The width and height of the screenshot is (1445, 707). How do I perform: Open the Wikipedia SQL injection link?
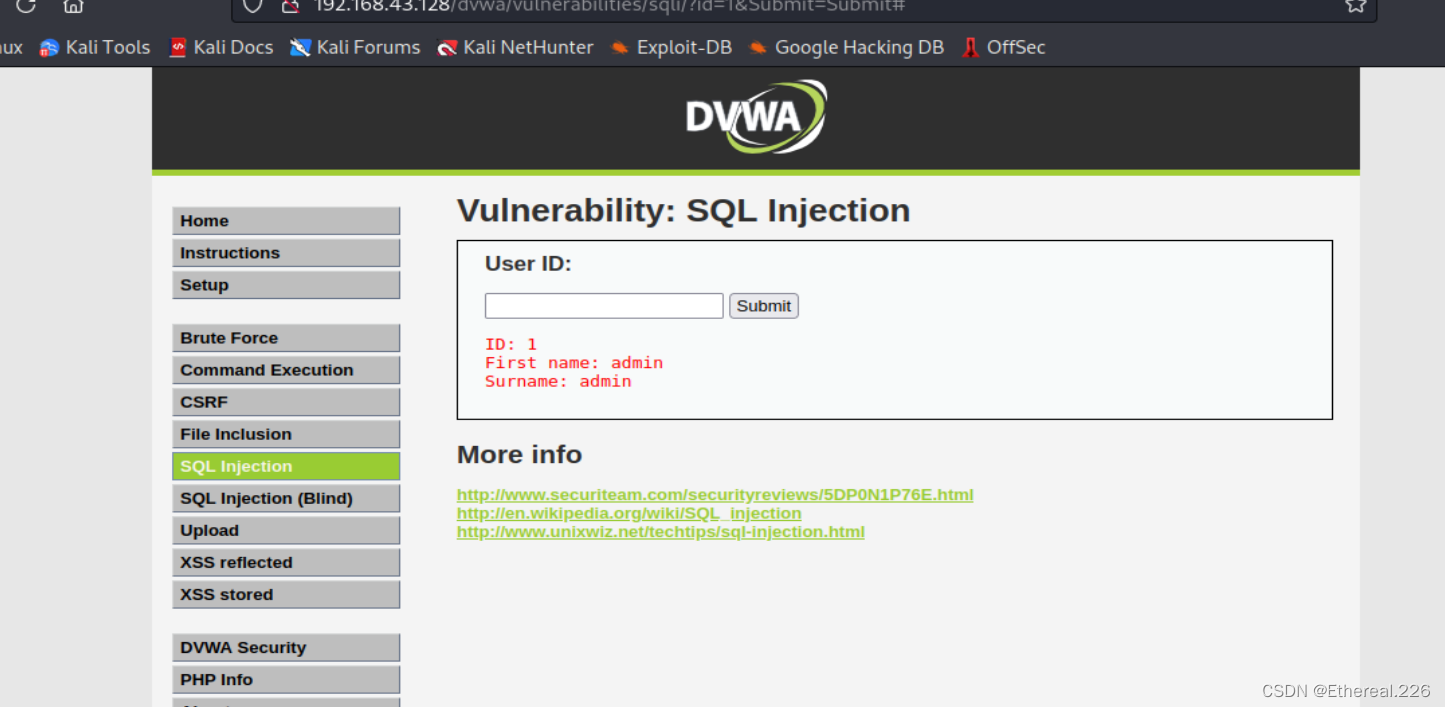coord(629,513)
